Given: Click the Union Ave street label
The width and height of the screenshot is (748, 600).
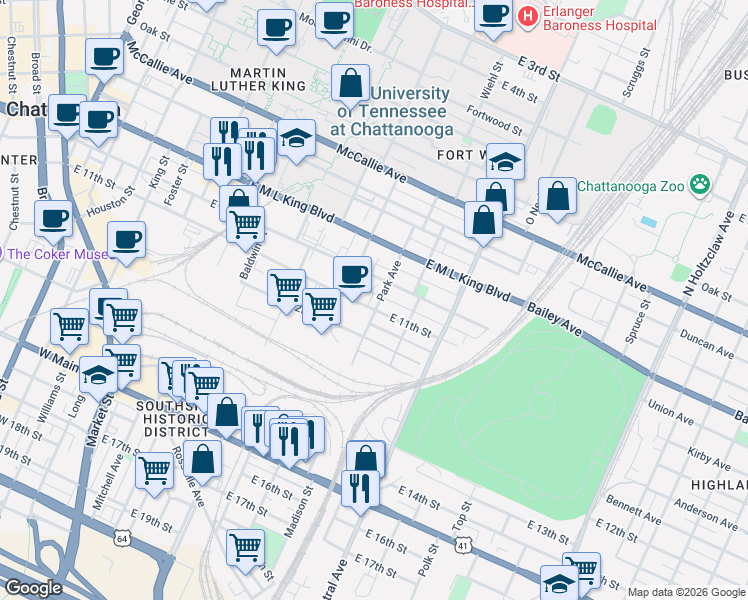Looking at the screenshot, I should pos(670,412).
